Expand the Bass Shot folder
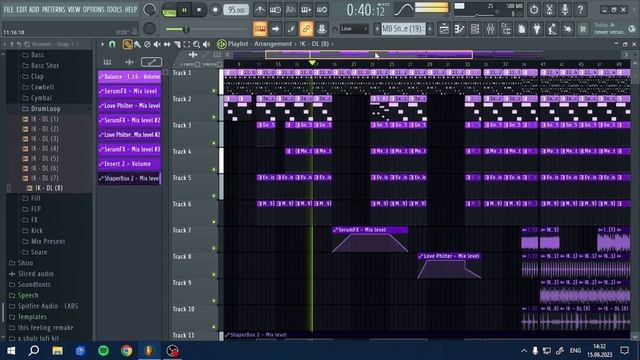Image resolution: width=640 pixels, height=360 pixels. point(45,65)
